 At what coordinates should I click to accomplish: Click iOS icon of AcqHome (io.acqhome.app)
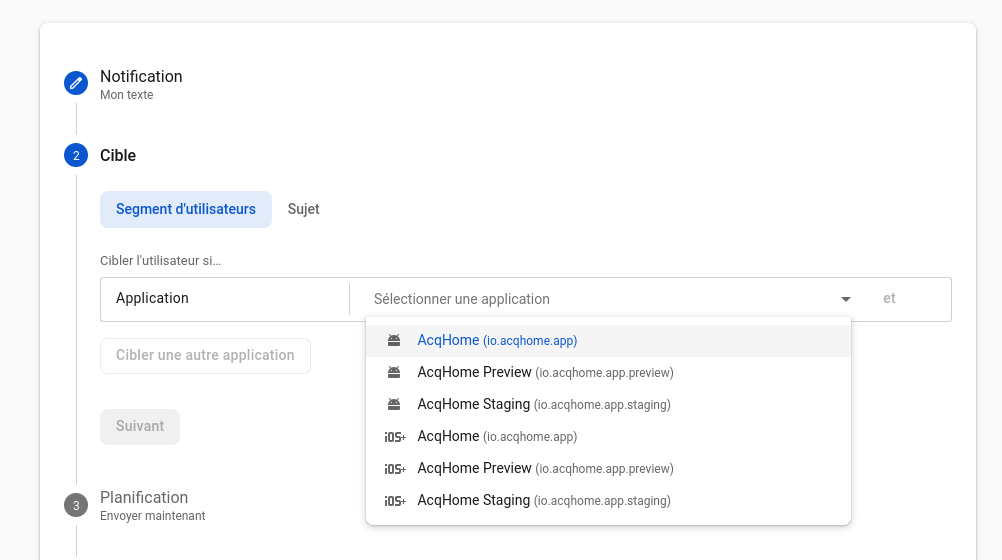coord(395,437)
